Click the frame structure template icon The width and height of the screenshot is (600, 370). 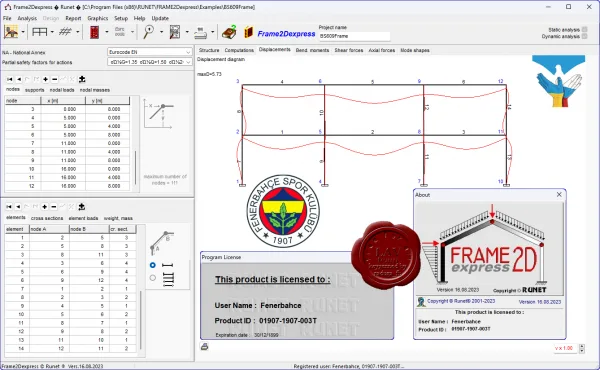pos(39,32)
